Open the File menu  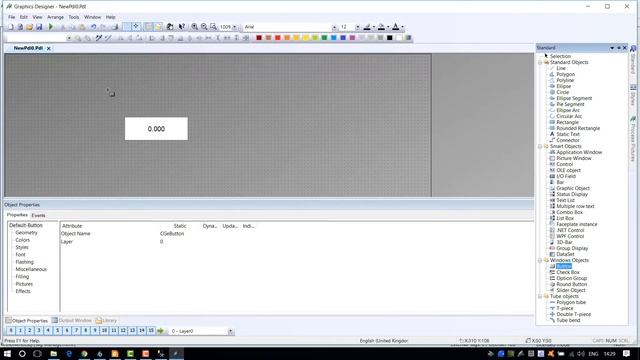pyautogui.click(x=11, y=17)
